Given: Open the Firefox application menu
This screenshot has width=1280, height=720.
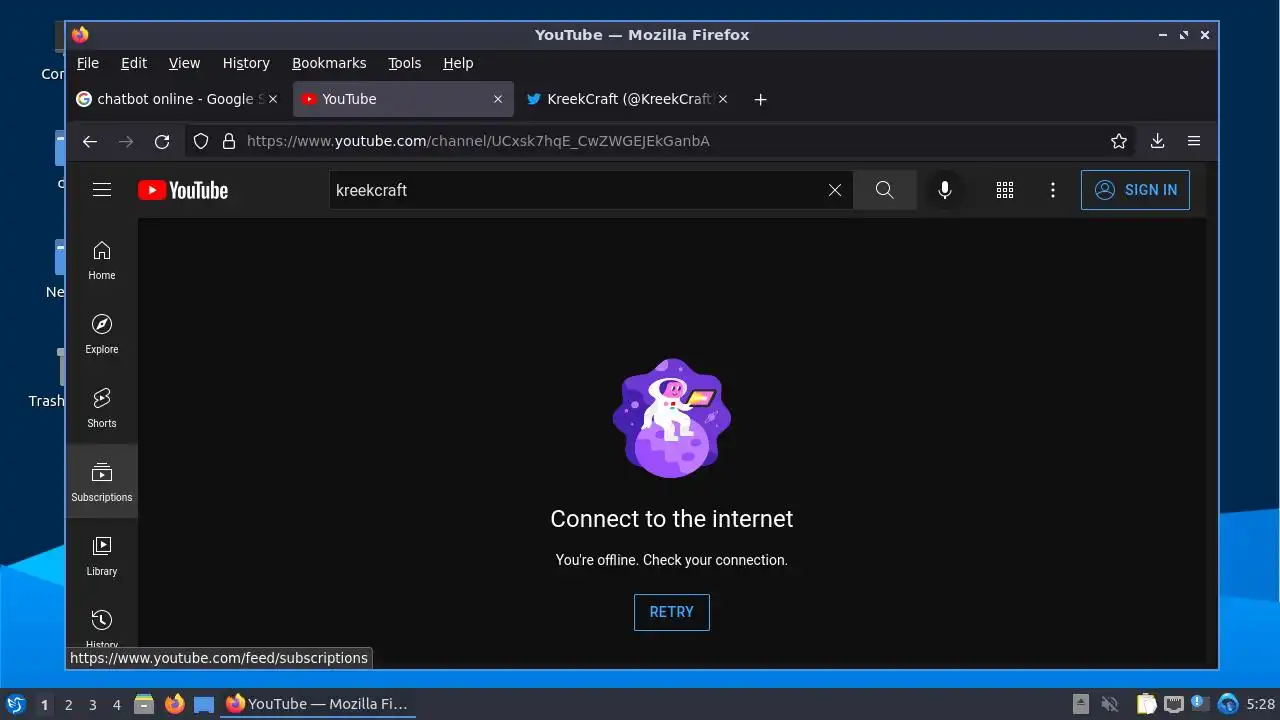Looking at the screenshot, I should (1194, 141).
